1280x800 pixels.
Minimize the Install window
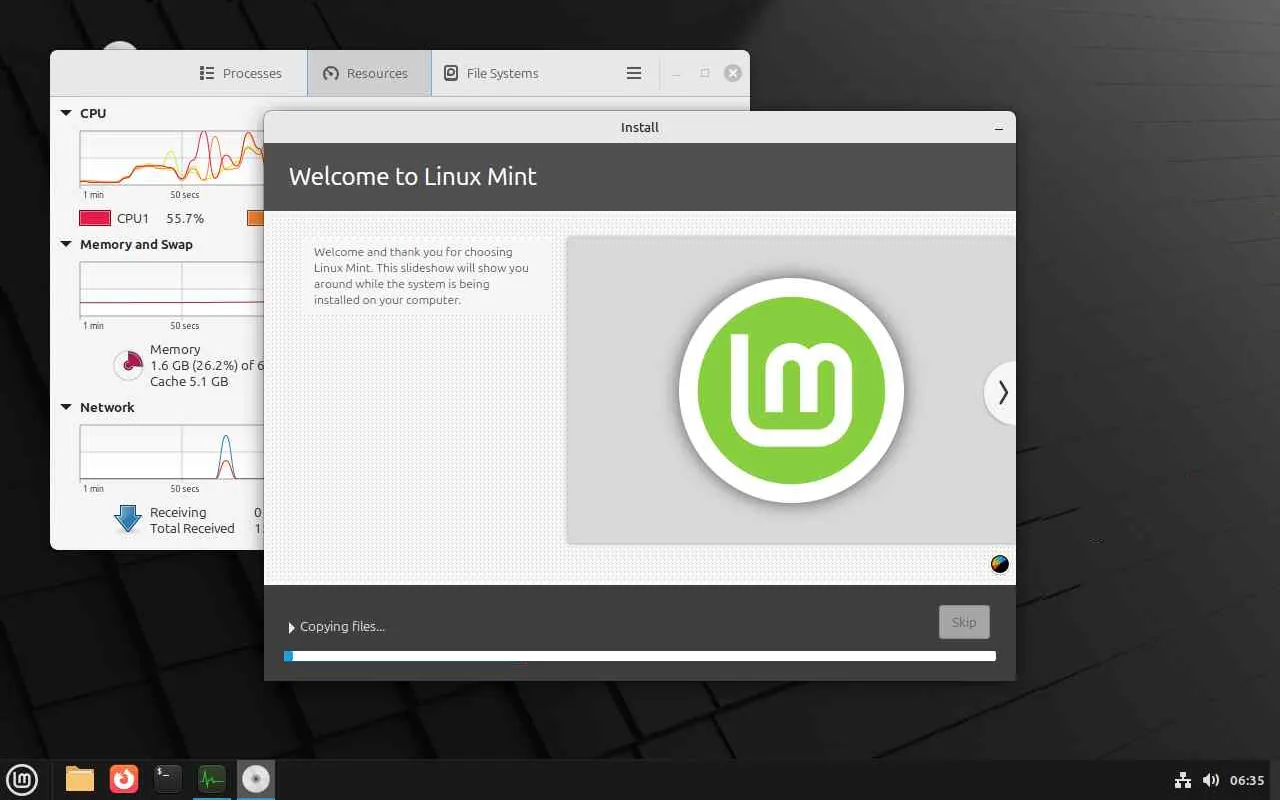[999, 128]
